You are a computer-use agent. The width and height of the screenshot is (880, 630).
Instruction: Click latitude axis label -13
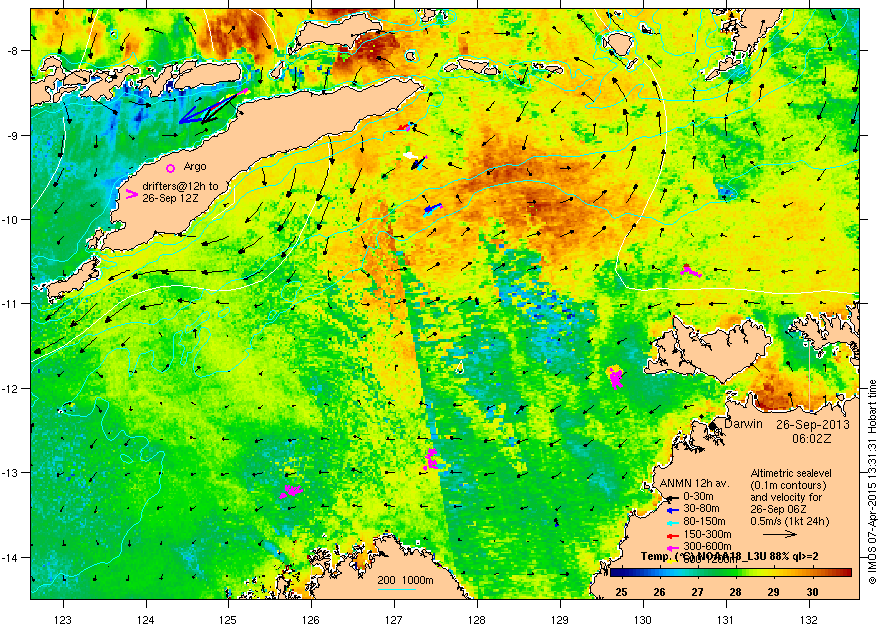(x=11, y=472)
